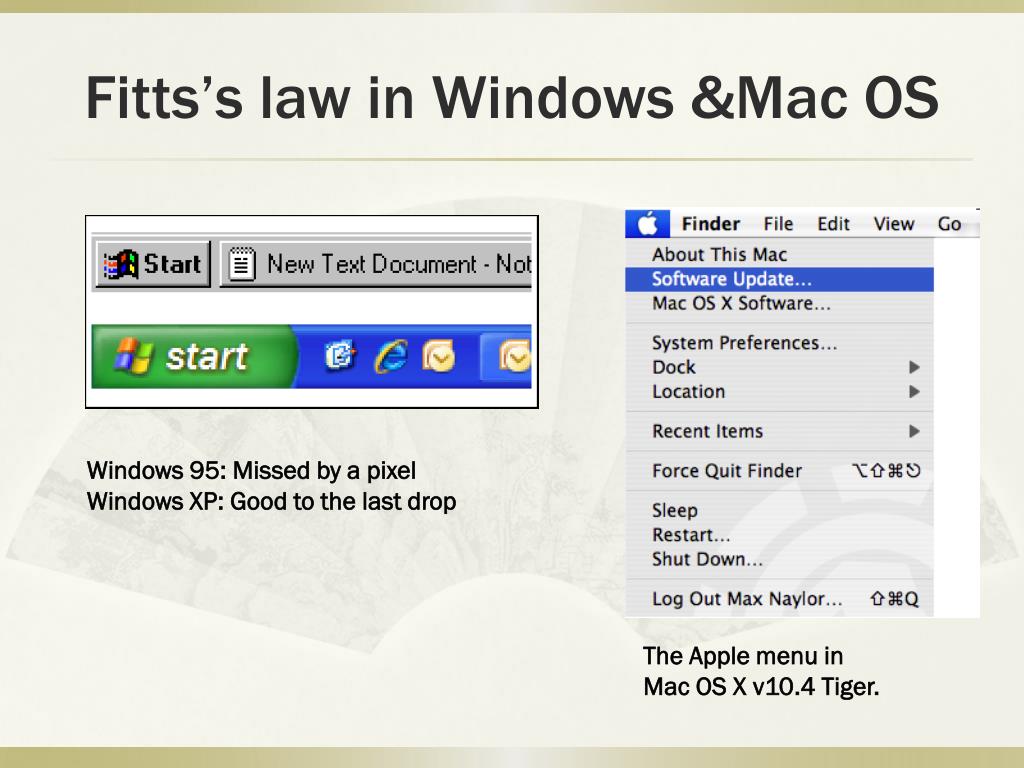
Task: Open System Preferences…
Action: click(779, 342)
